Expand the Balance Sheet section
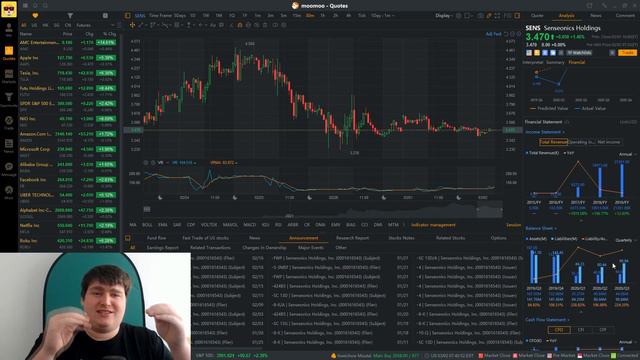640x360 pixels. click(x=541, y=228)
